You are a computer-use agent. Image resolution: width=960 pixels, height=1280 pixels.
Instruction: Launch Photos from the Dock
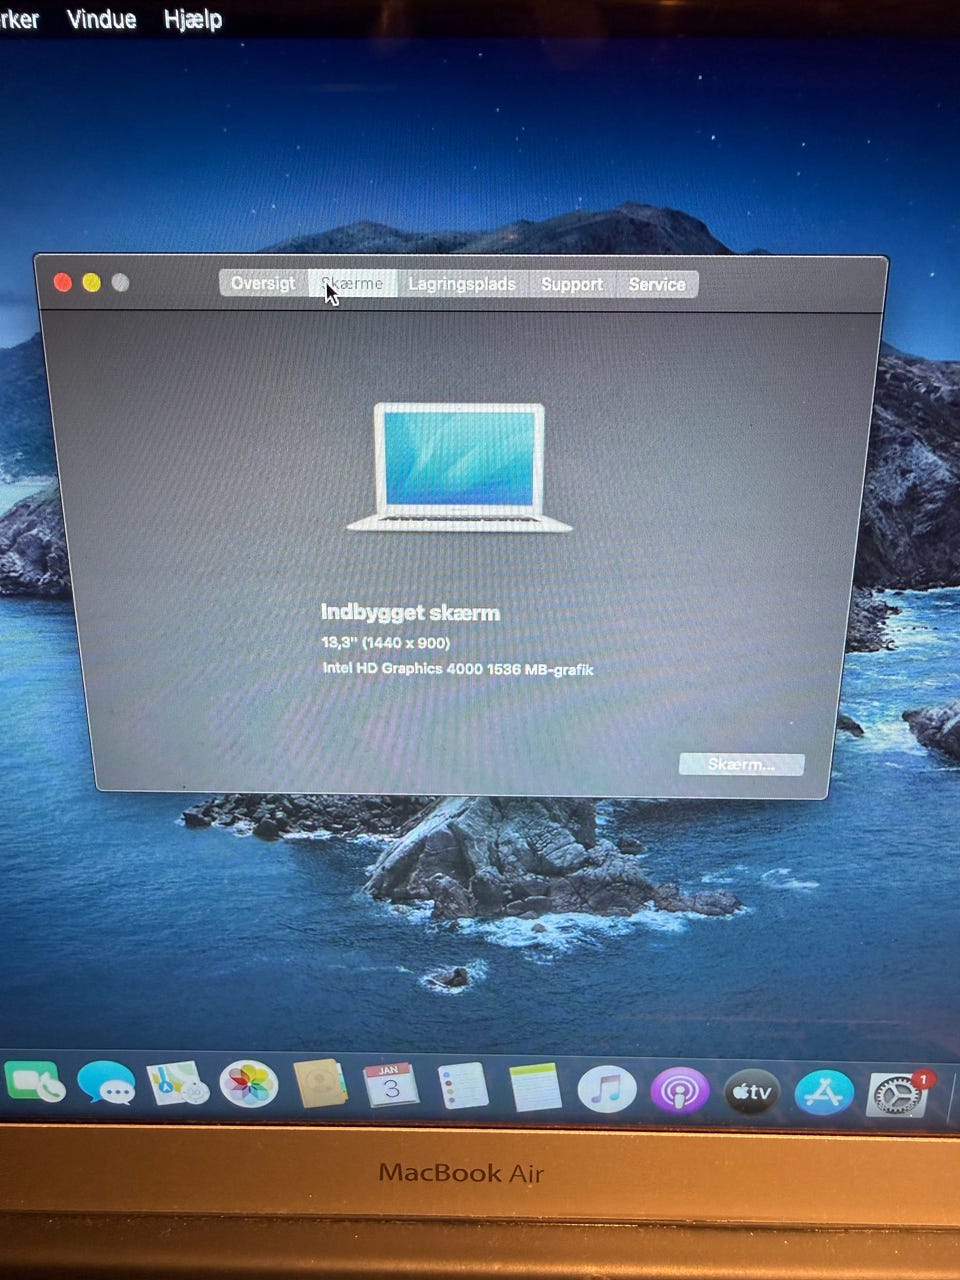click(x=248, y=1085)
